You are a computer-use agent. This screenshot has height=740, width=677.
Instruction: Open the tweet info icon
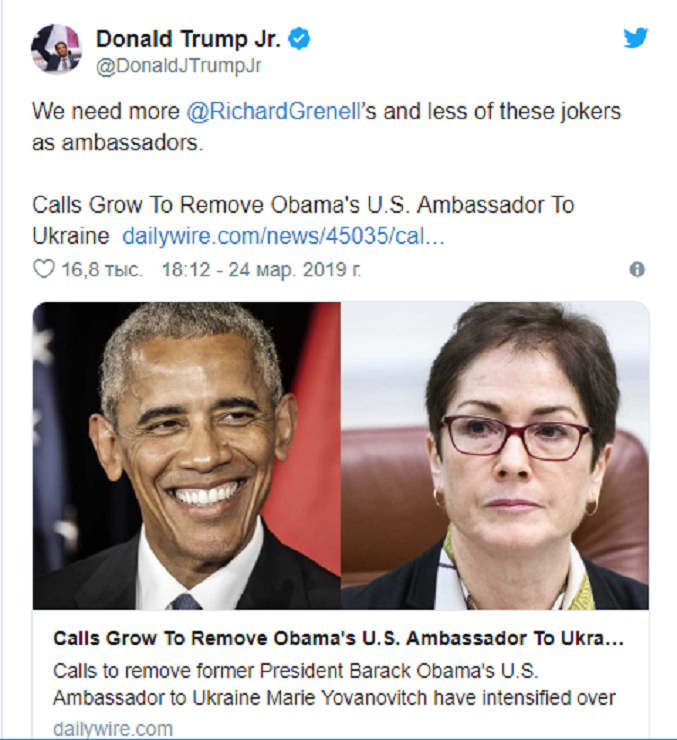[x=637, y=269]
